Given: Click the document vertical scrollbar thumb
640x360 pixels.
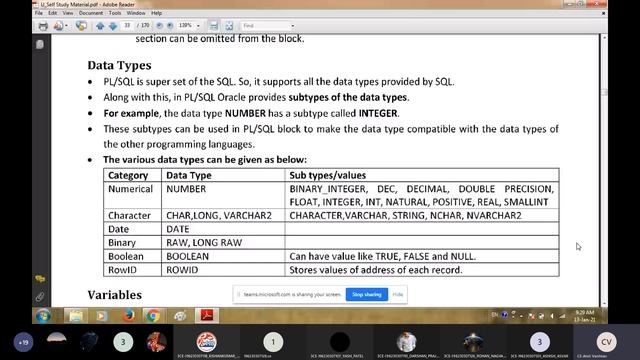Looking at the screenshot, I should [604, 92].
